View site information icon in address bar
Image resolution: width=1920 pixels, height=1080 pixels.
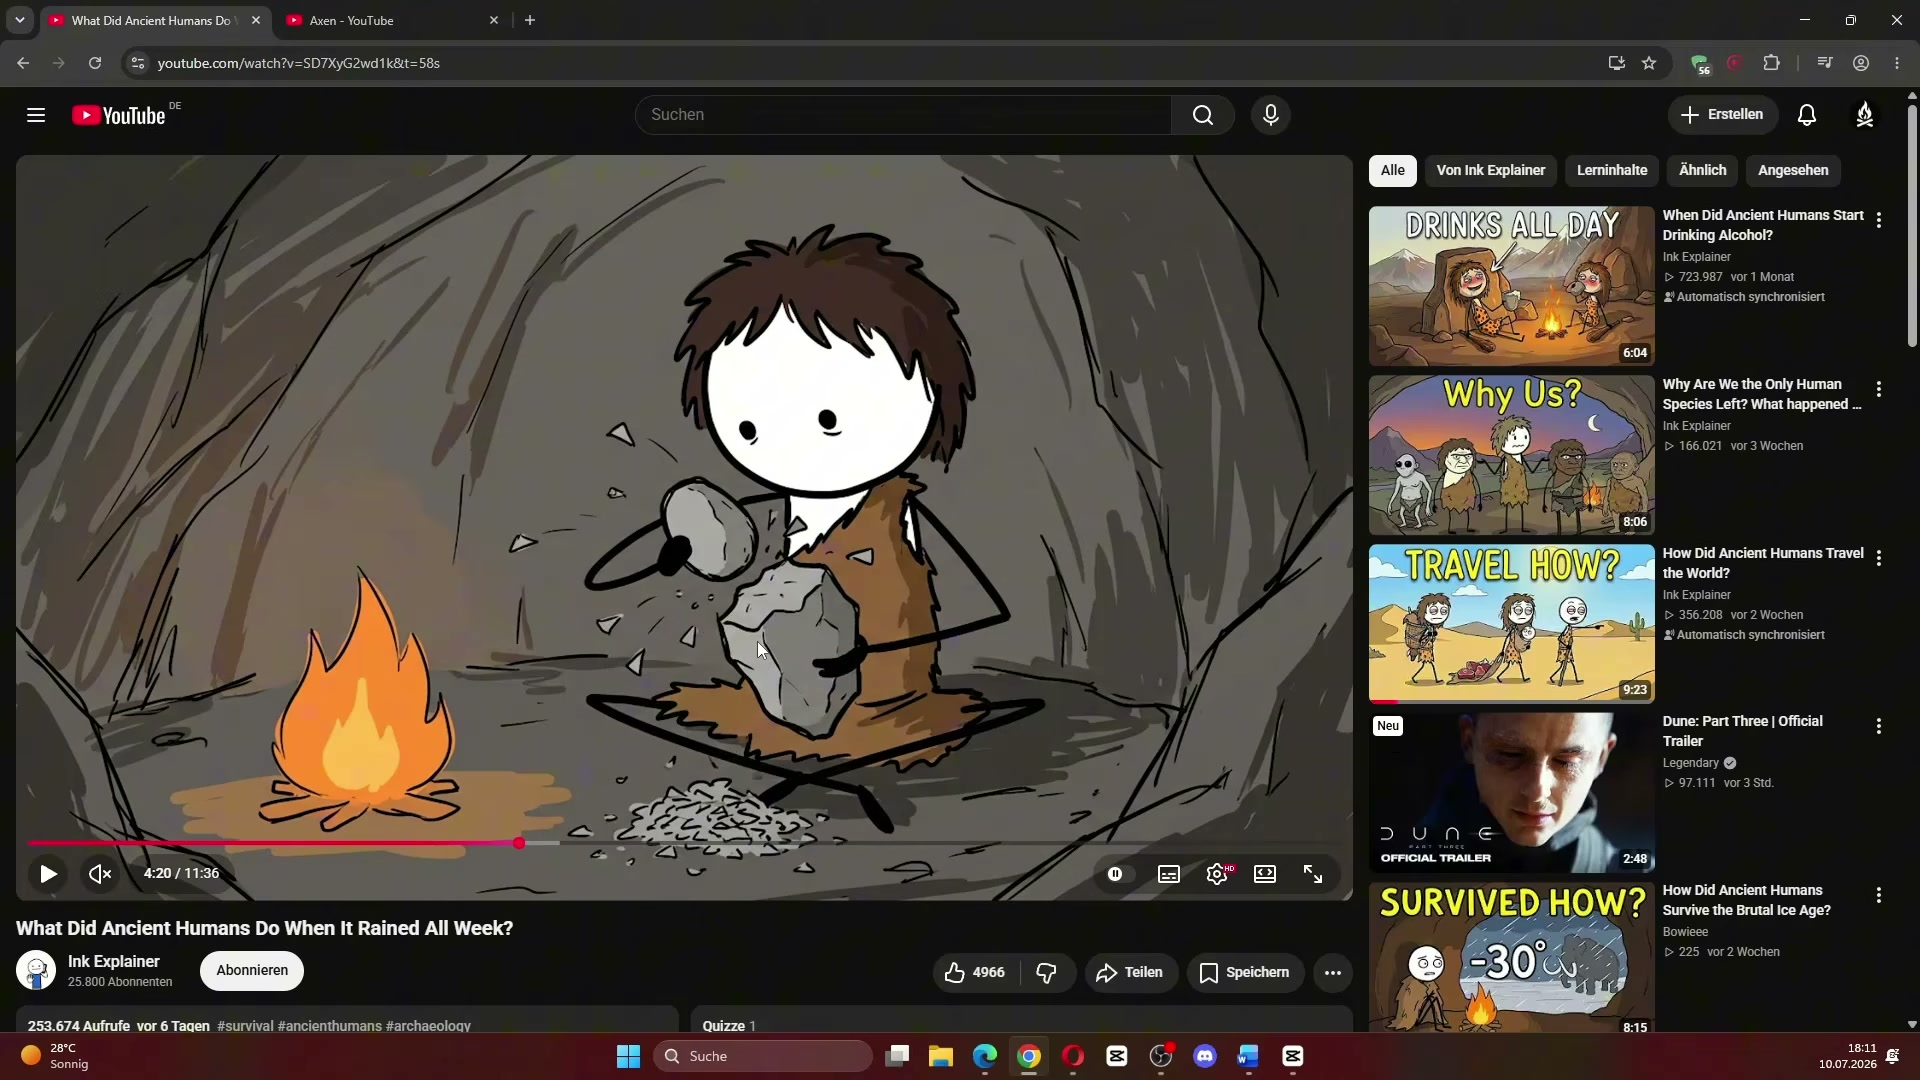138,63
